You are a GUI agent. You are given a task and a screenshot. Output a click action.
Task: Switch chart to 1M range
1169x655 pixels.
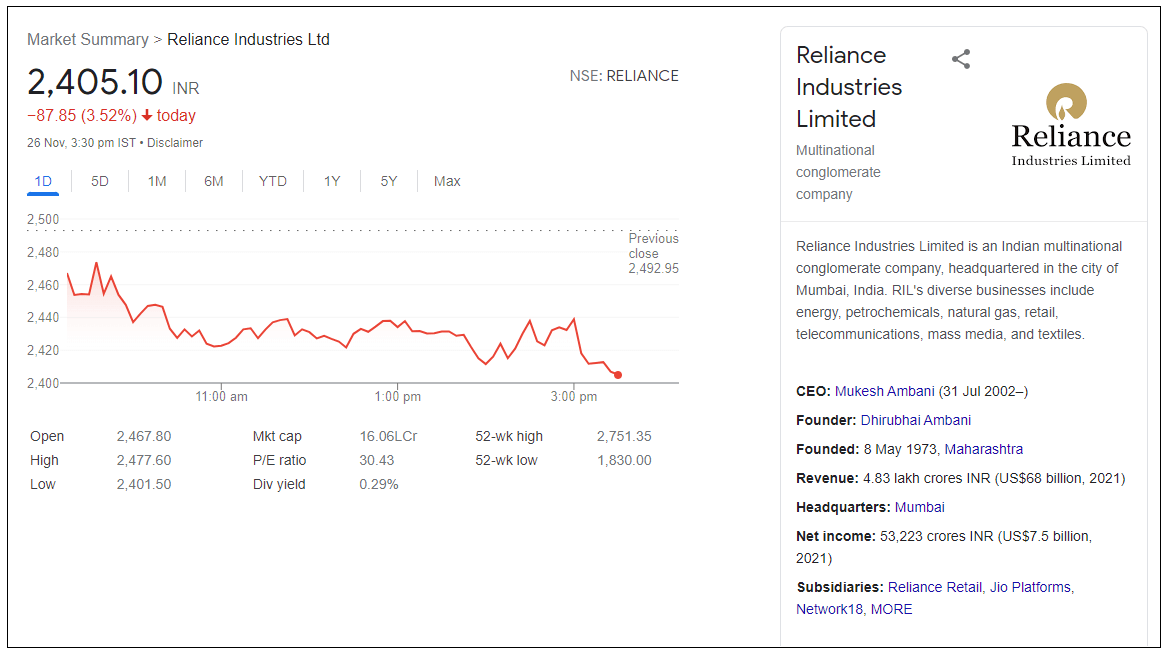157,181
